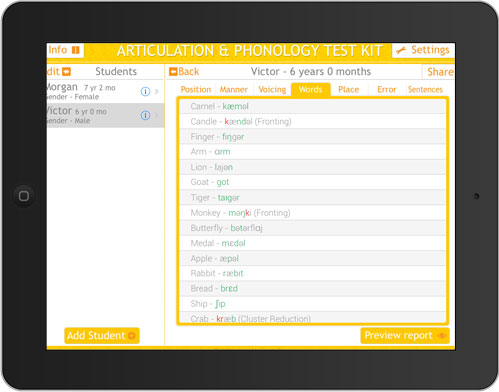Click the iPad home button
Image resolution: width=499 pixels, height=392 pixels.
coord(24,196)
